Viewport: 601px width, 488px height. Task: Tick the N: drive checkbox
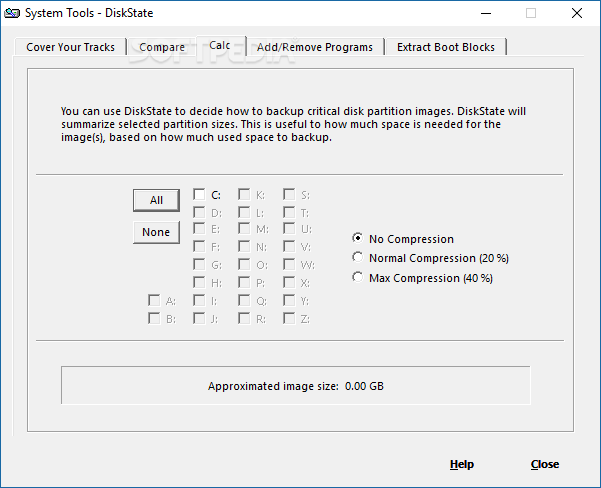(244, 246)
